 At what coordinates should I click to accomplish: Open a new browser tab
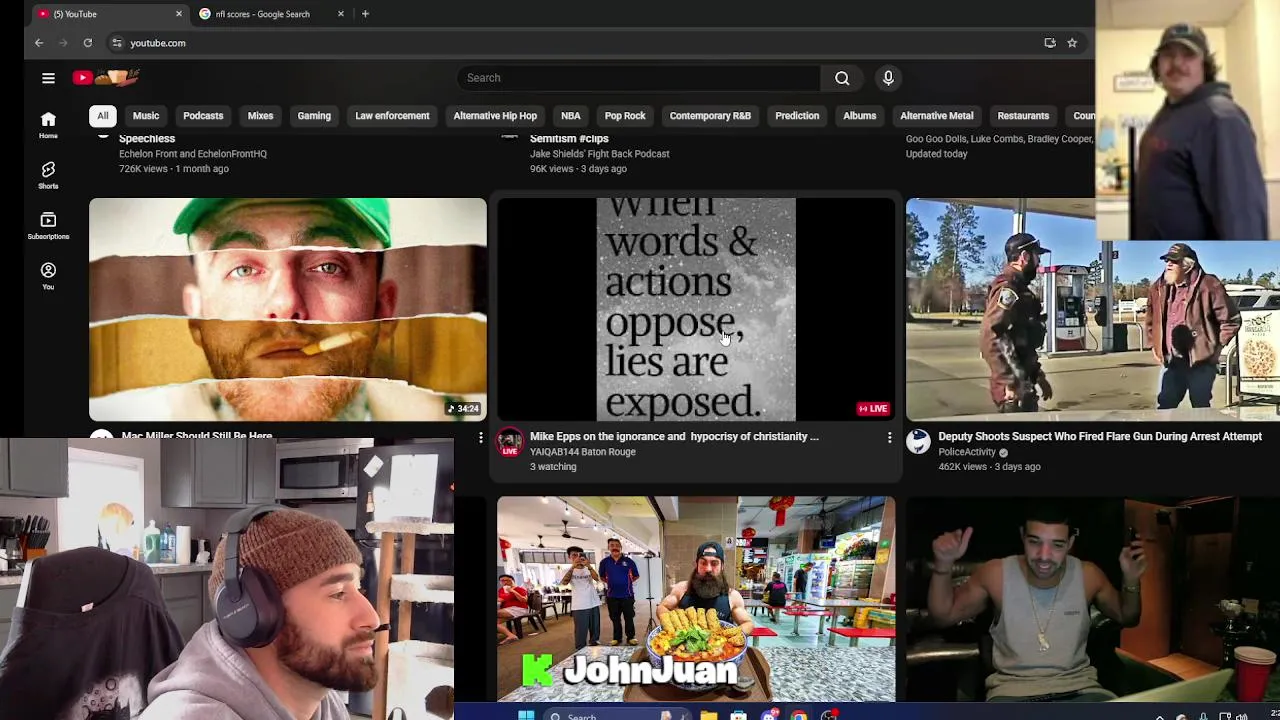pos(365,14)
